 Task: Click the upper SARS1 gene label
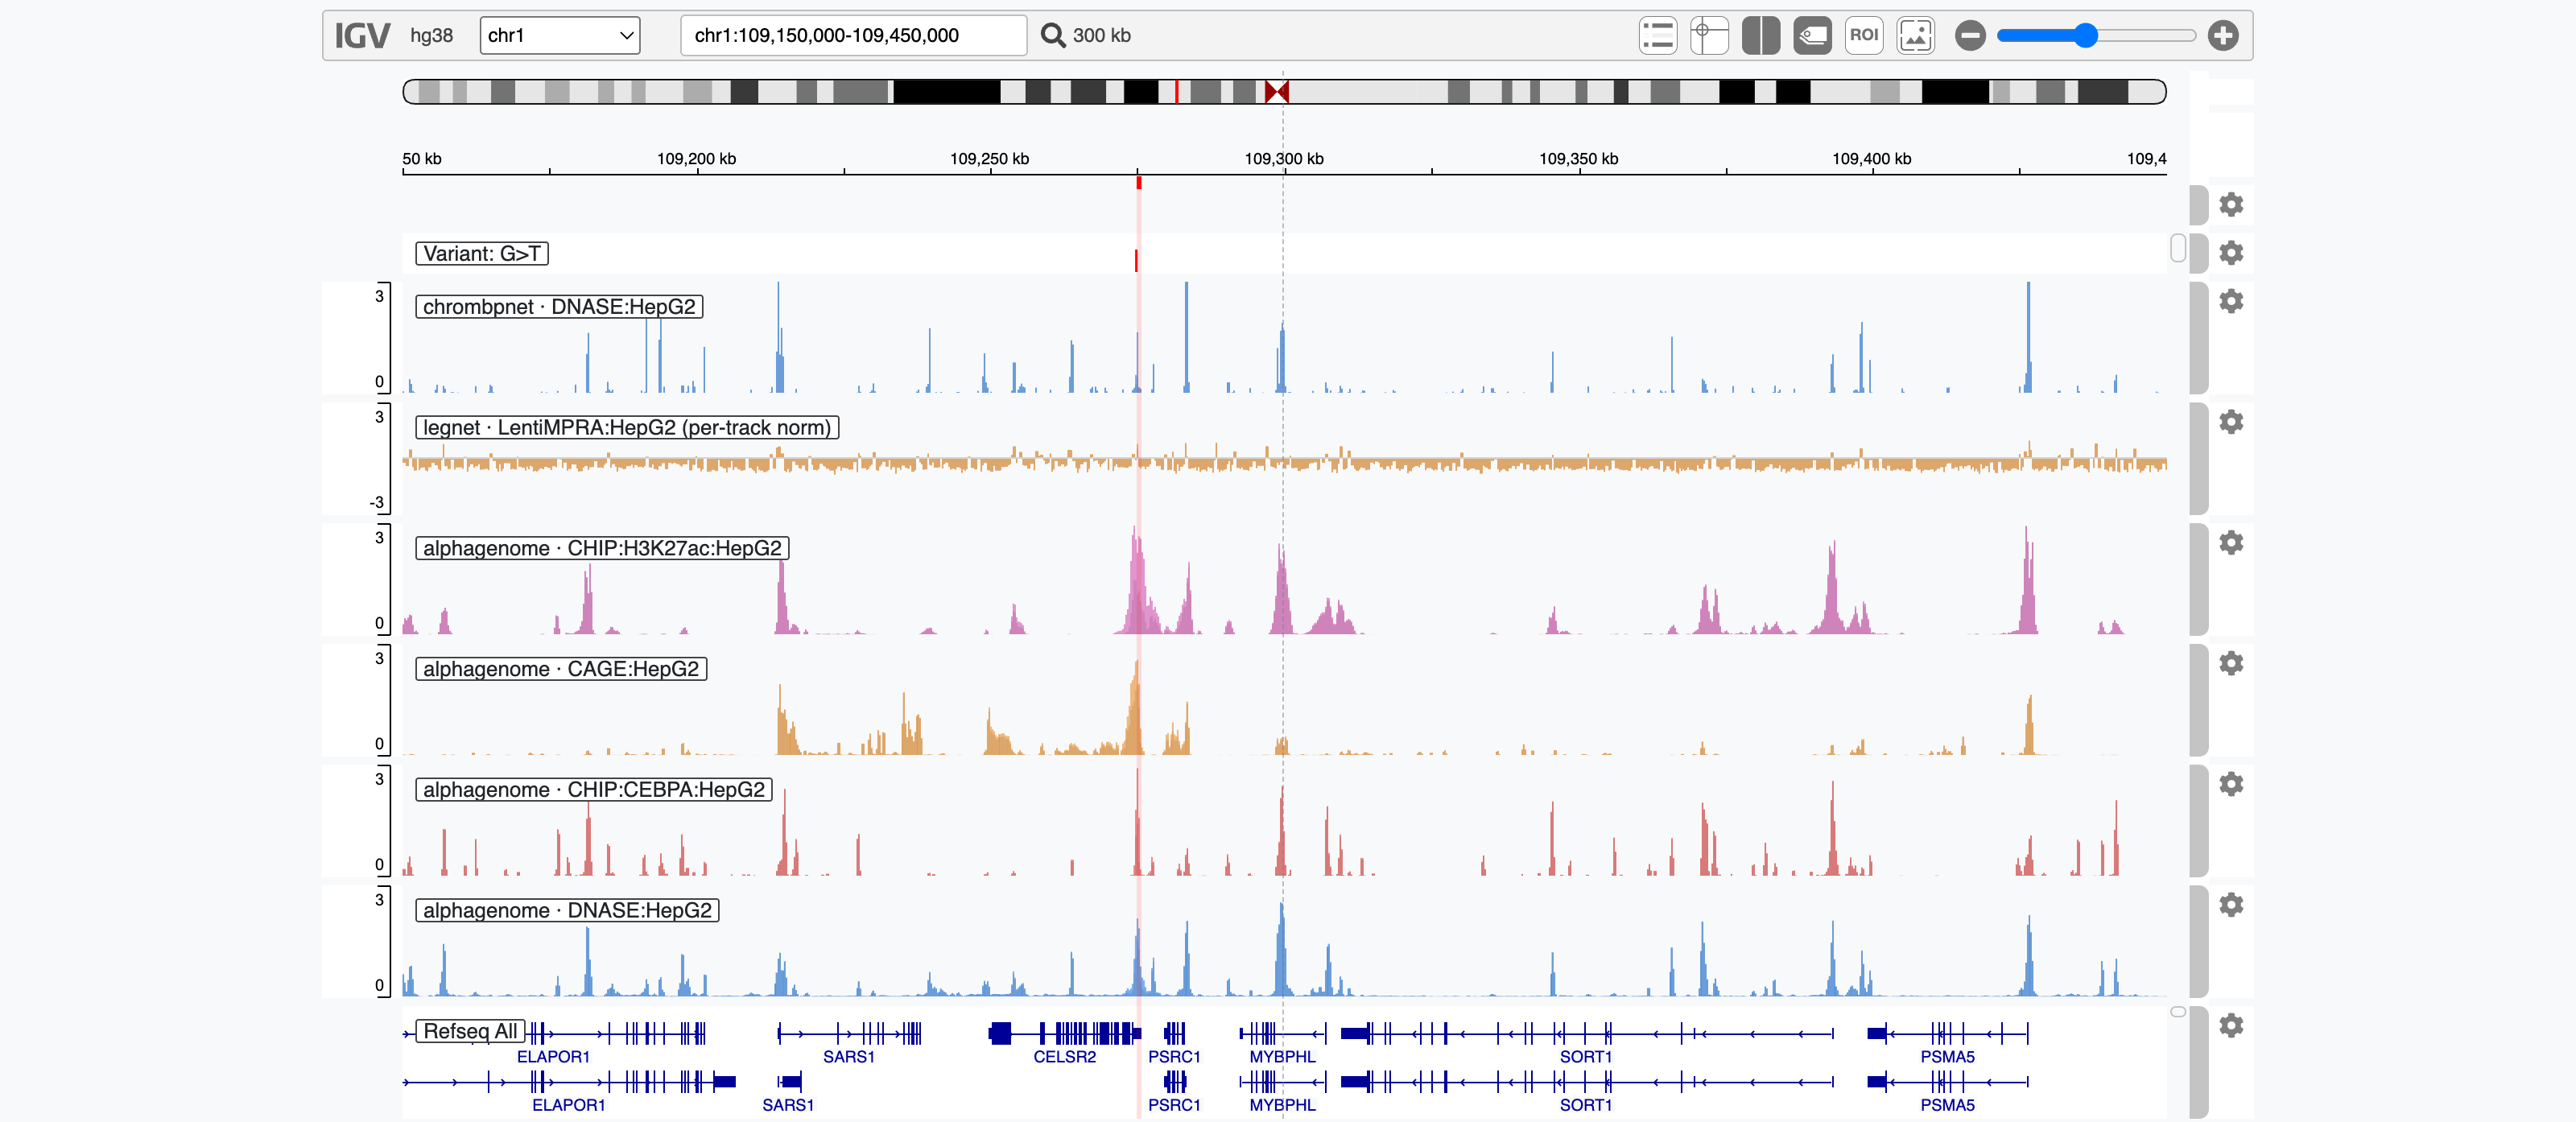849,1056
